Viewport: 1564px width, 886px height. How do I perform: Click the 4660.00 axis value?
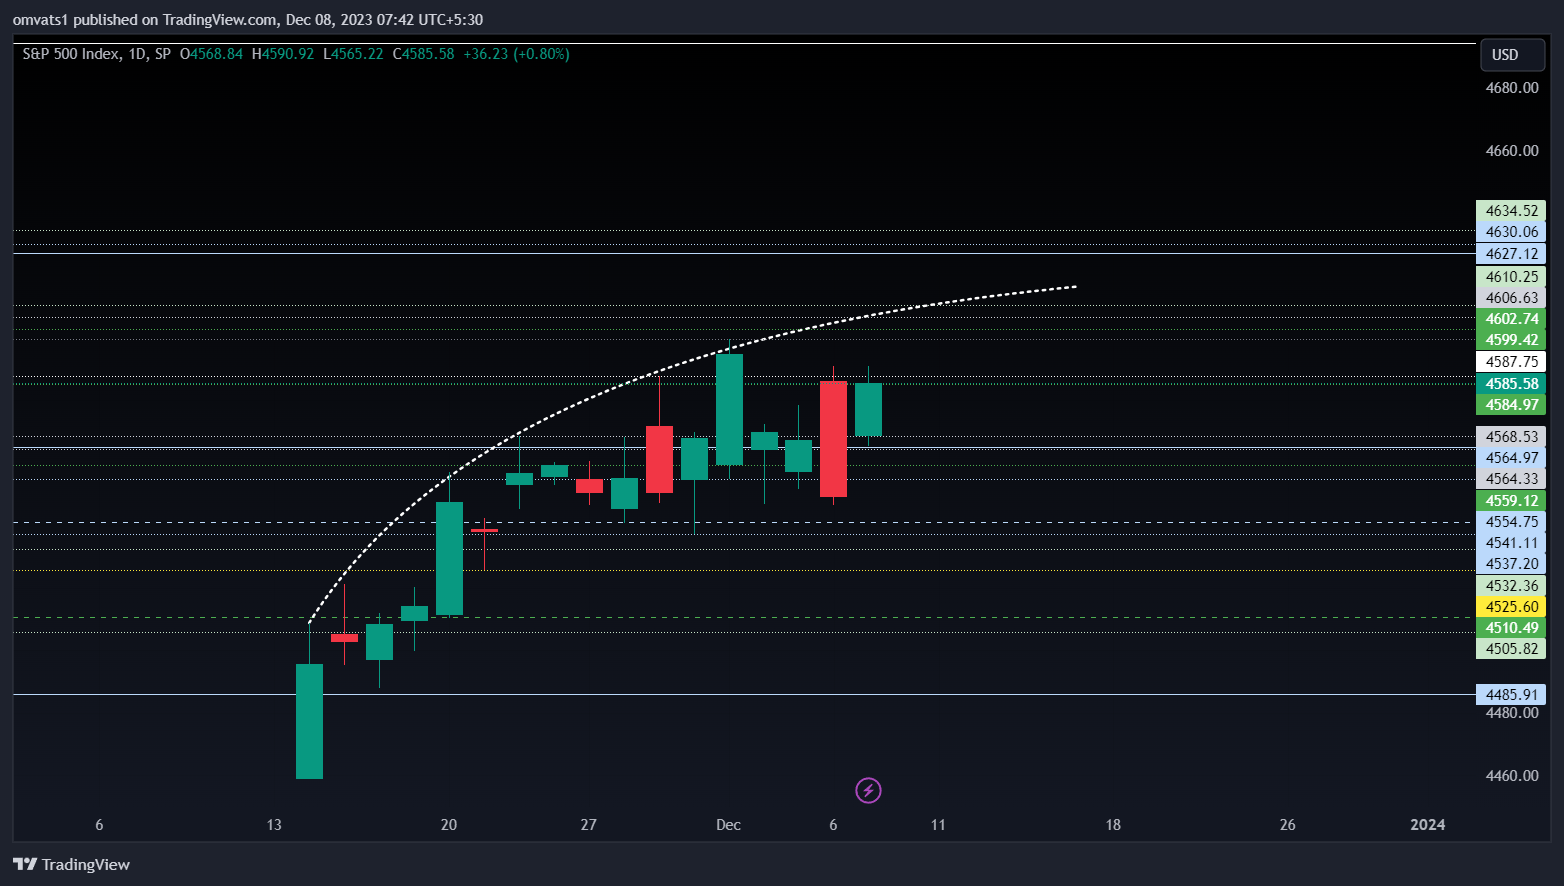click(1512, 151)
